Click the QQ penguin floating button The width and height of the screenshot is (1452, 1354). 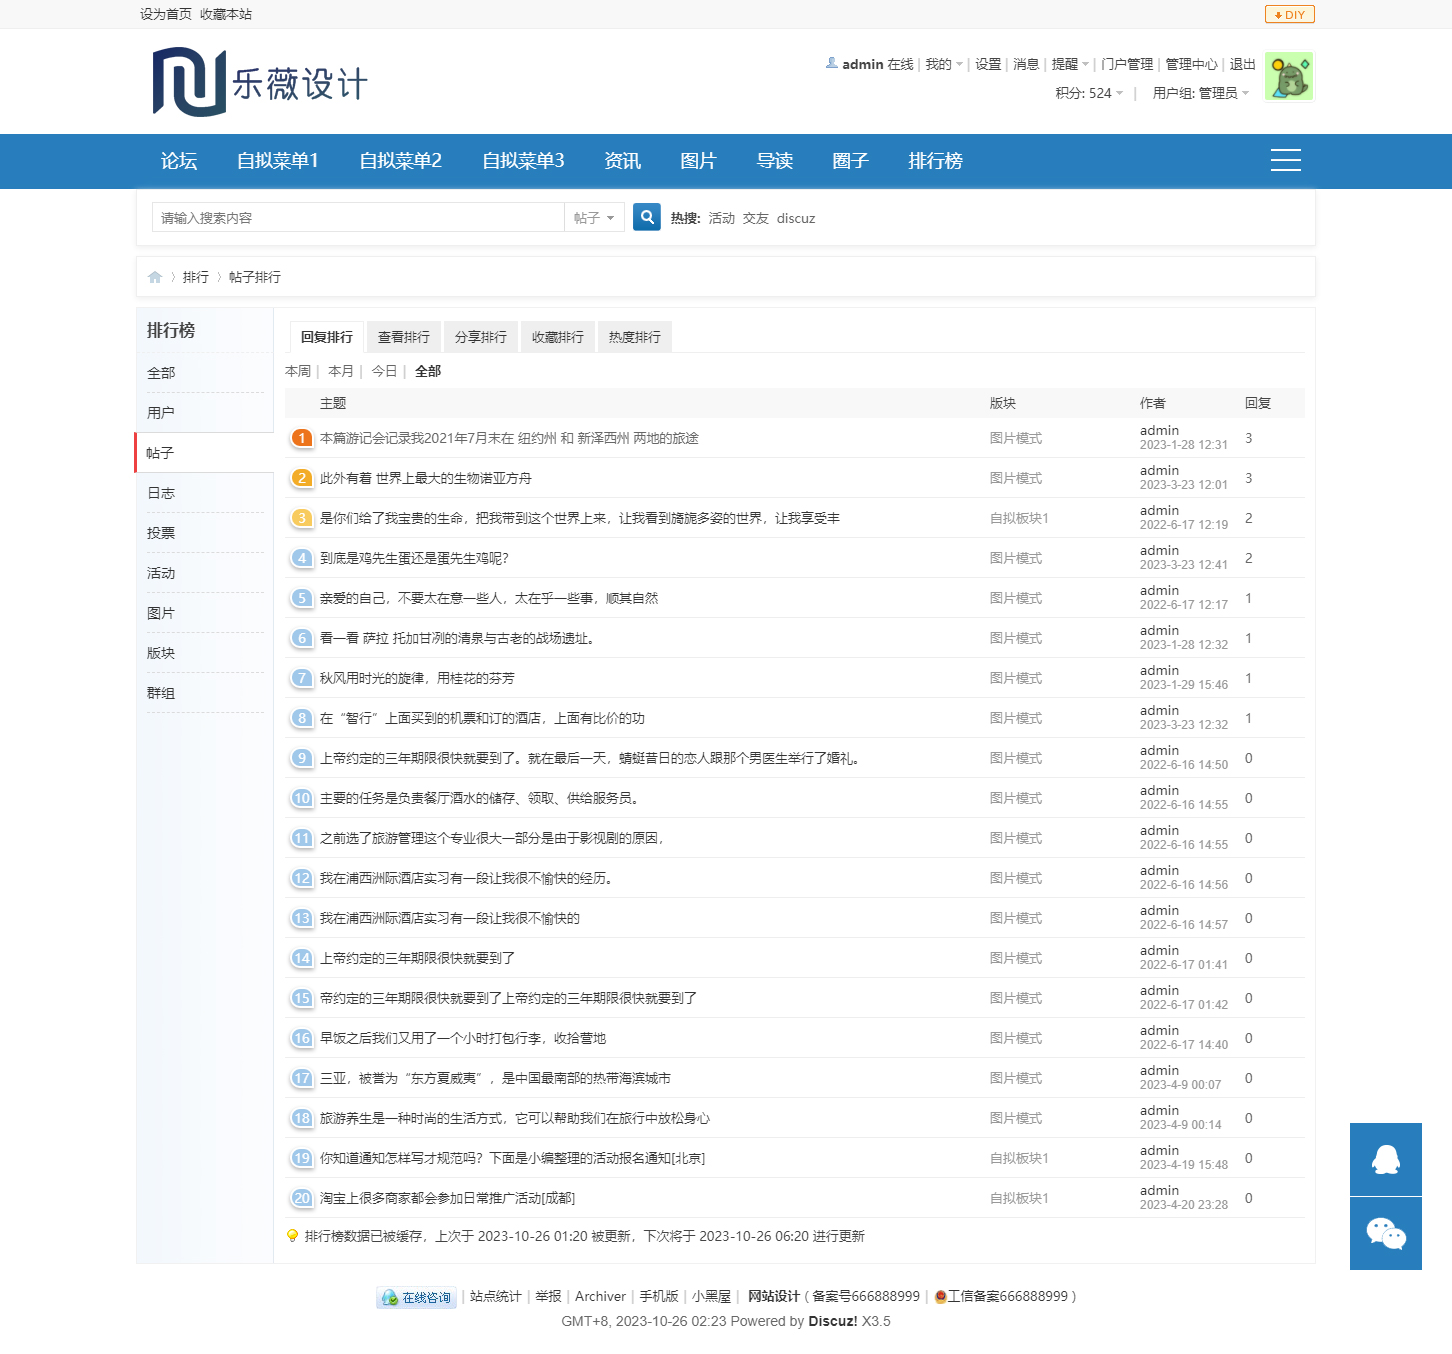[x=1385, y=1159]
